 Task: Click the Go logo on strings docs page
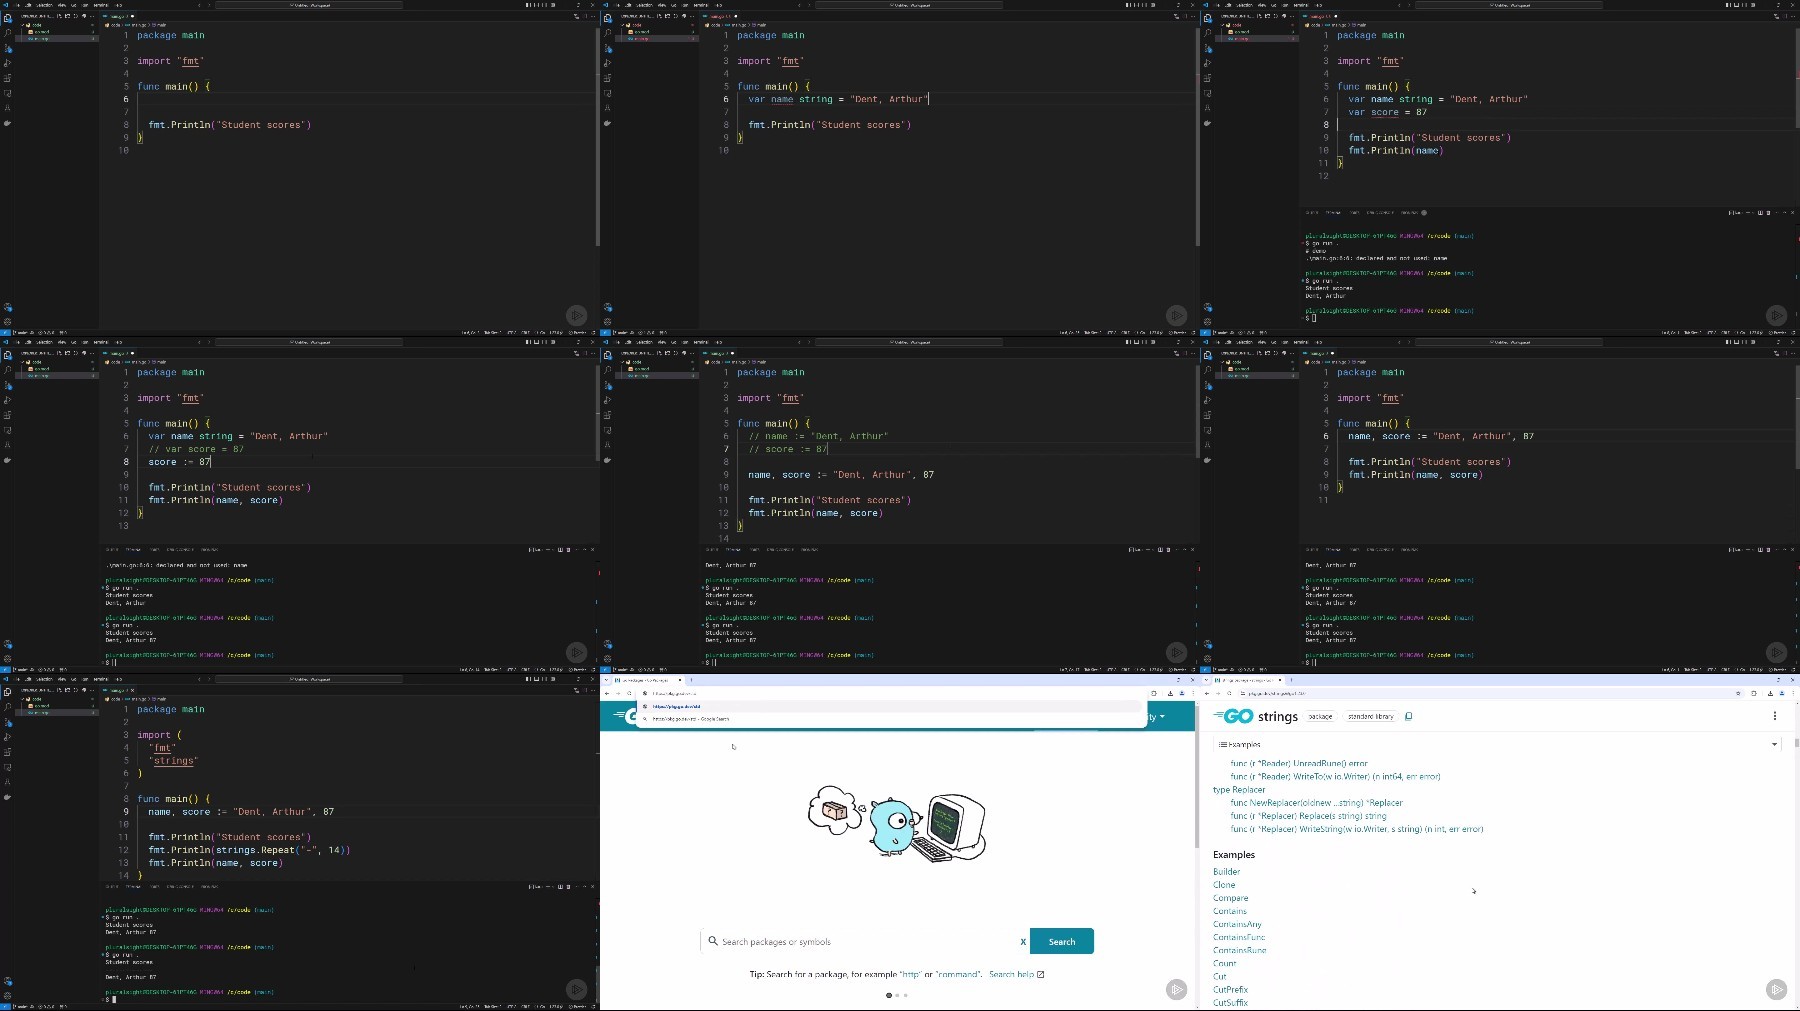(x=1233, y=716)
